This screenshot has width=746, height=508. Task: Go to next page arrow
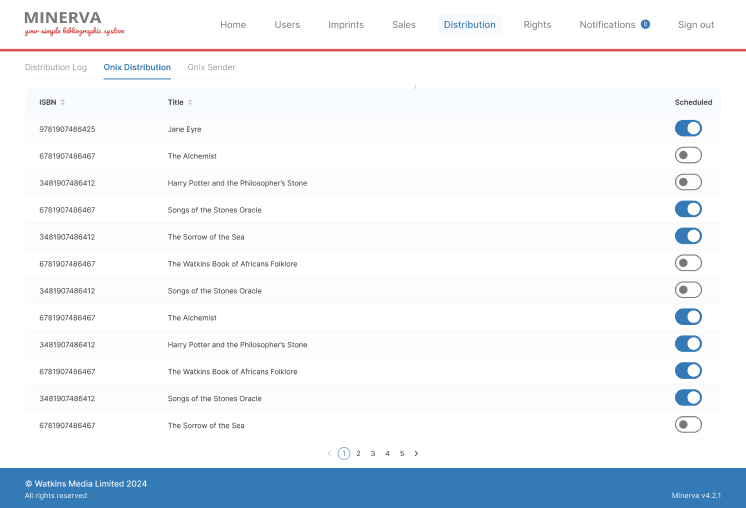coord(416,453)
